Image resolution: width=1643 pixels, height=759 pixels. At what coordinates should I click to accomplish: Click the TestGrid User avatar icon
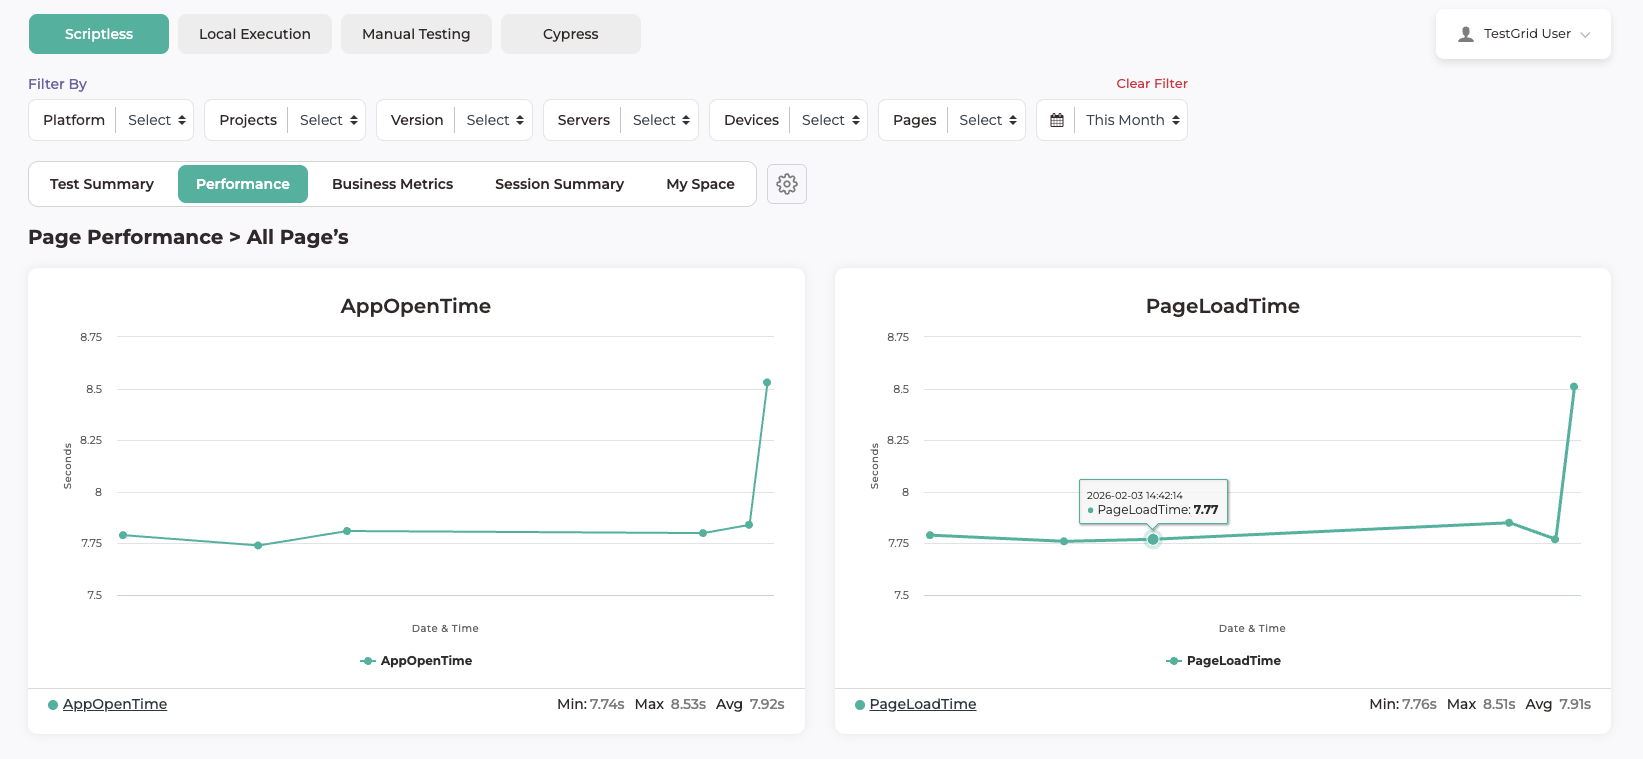1466,34
